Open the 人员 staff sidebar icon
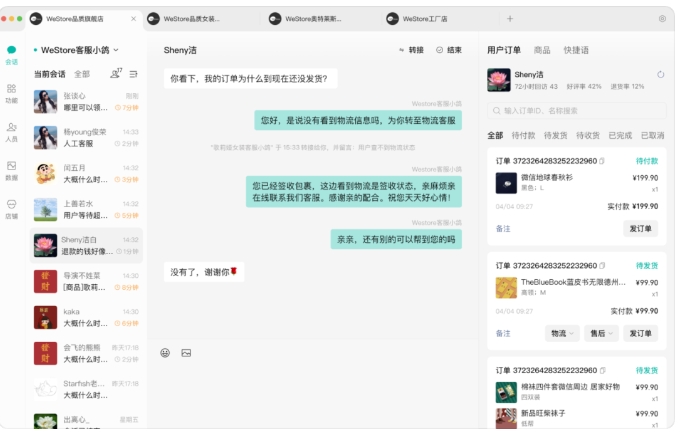 (x=12, y=132)
